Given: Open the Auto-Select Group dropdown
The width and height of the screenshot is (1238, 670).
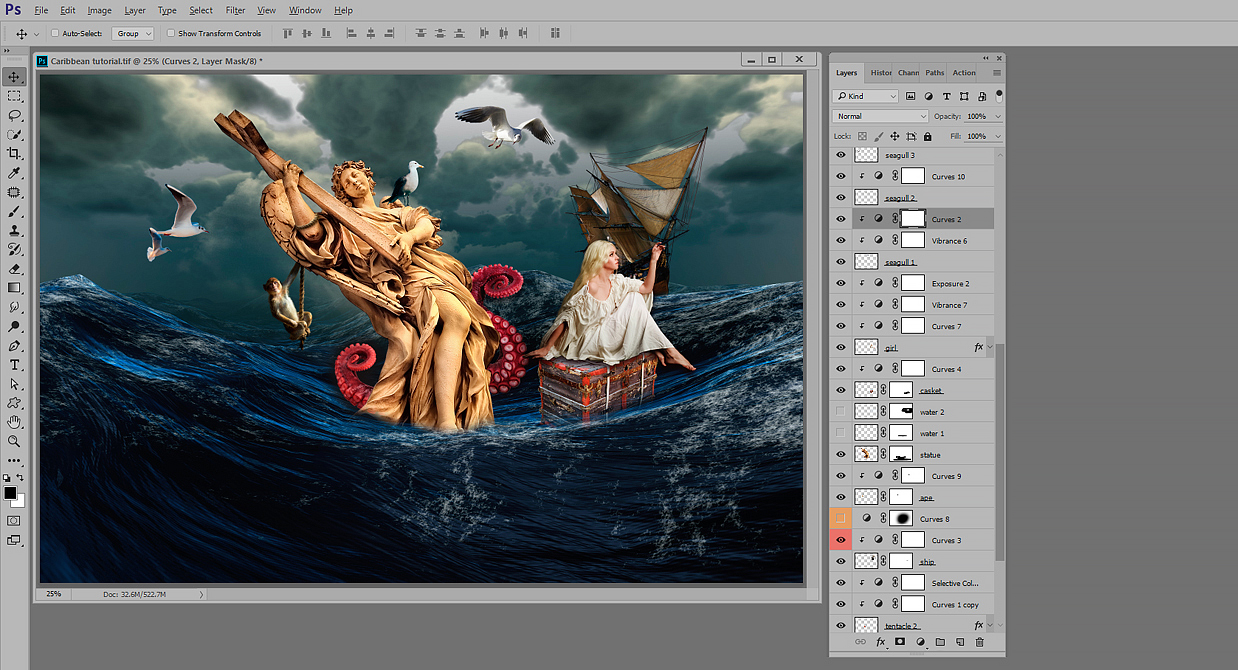Looking at the screenshot, I should (x=132, y=33).
